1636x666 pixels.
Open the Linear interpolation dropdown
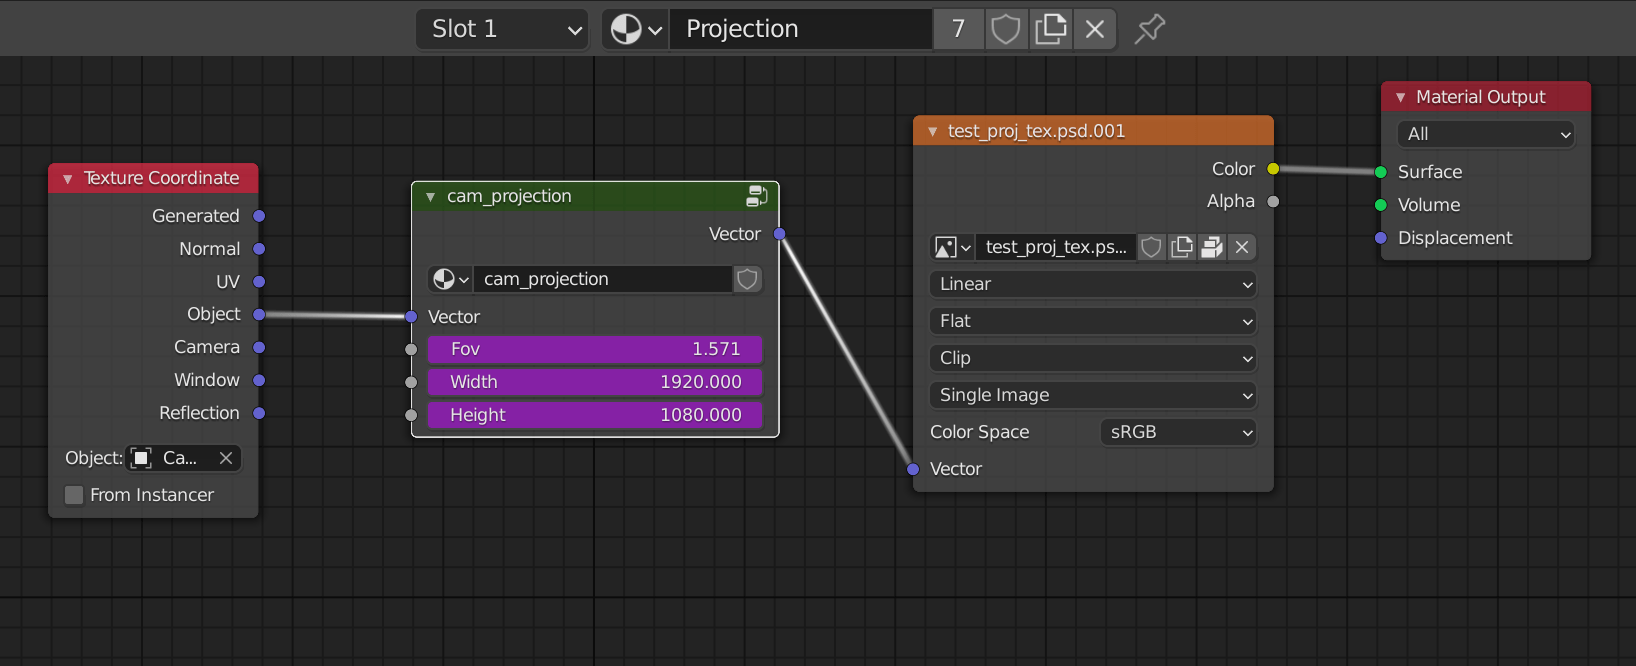[x=1093, y=284]
